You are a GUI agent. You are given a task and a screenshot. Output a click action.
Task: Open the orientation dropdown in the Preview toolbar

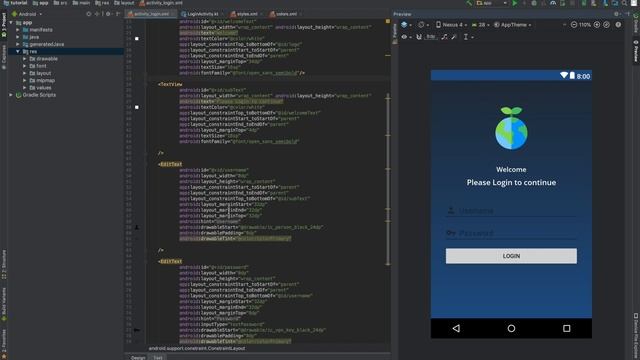(423, 25)
